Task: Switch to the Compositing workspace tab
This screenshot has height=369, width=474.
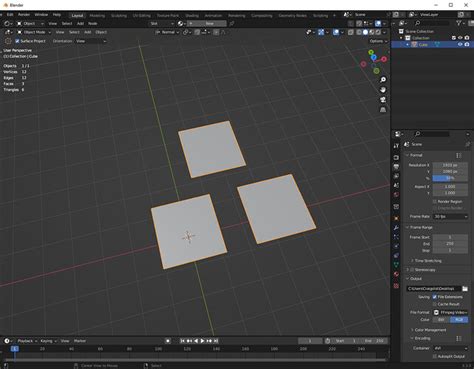Action: point(261,15)
